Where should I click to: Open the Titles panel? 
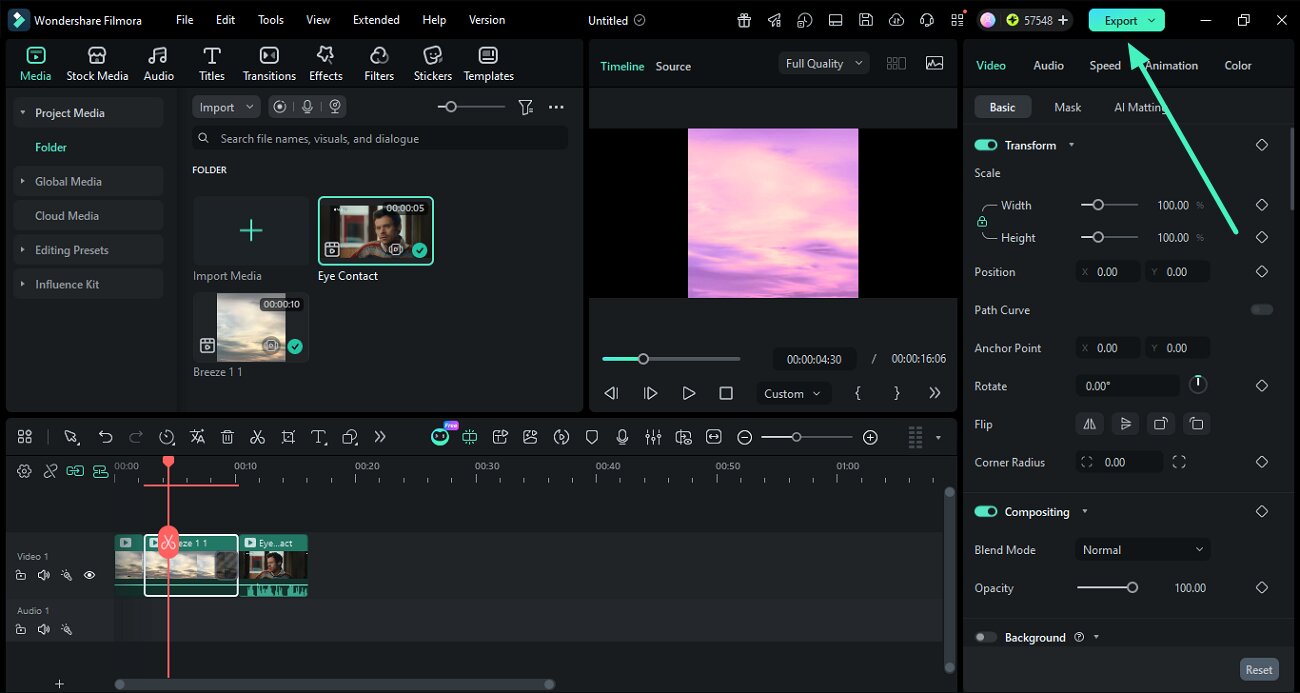(x=211, y=64)
